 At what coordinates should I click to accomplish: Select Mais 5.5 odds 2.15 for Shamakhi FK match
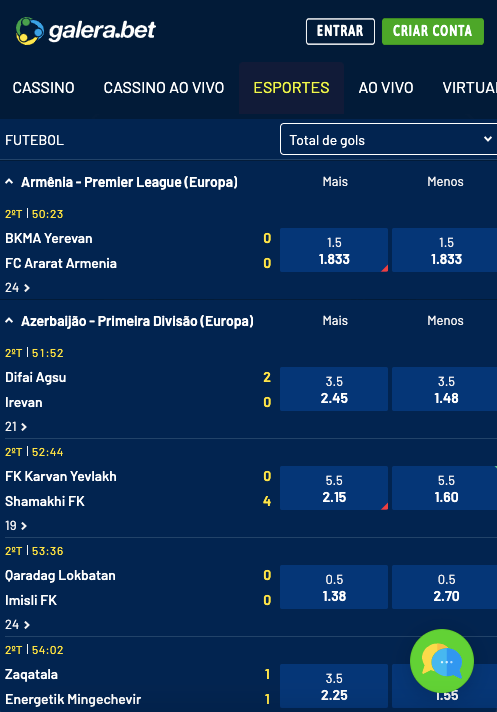coord(334,488)
